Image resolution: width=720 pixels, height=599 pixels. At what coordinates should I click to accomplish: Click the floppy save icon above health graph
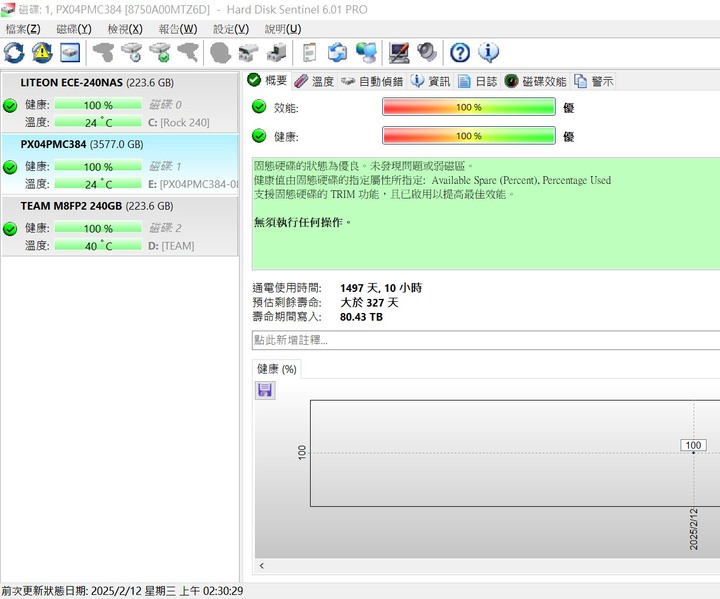pyautogui.click(x=265, y=390)
